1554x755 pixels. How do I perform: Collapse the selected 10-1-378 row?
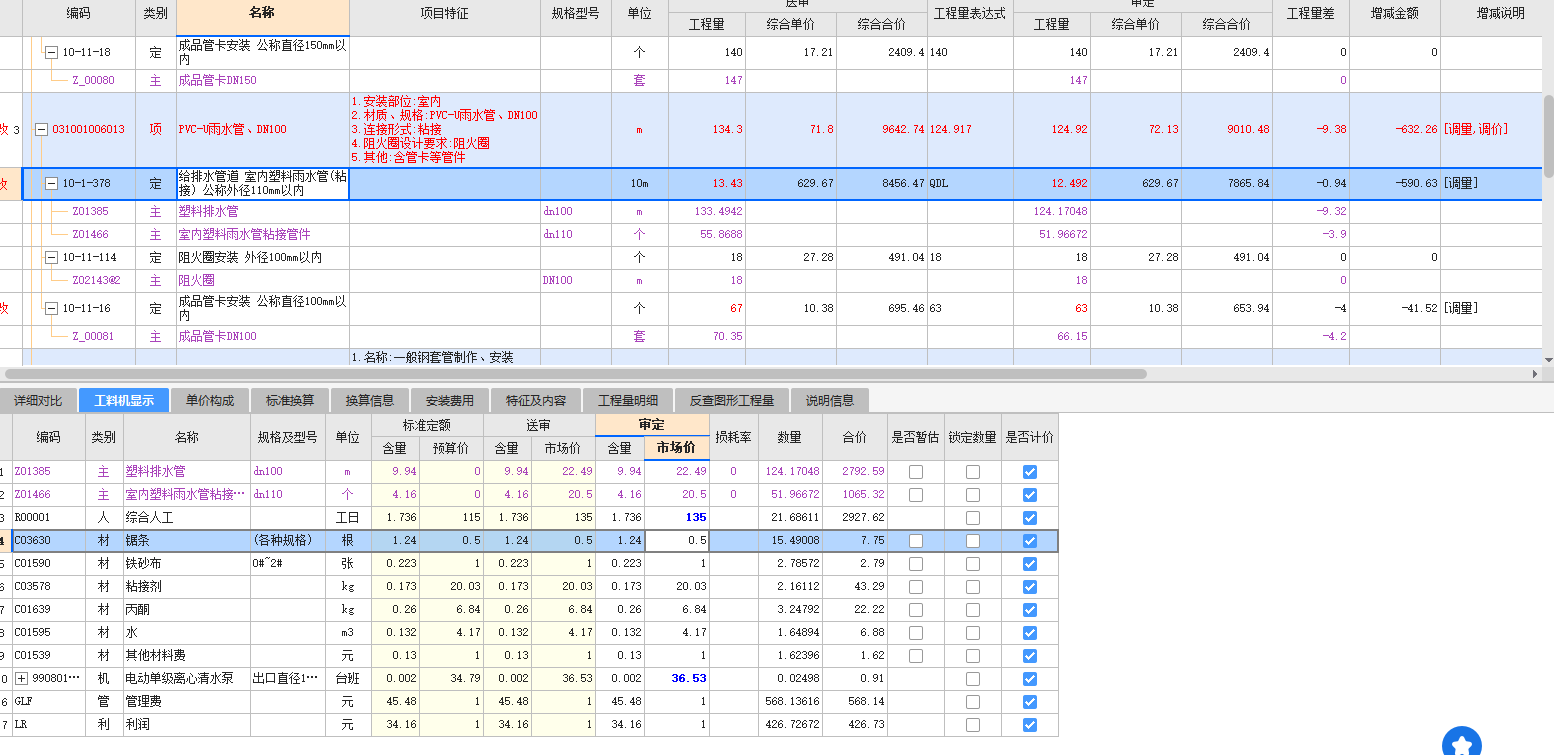click(51, 183)
